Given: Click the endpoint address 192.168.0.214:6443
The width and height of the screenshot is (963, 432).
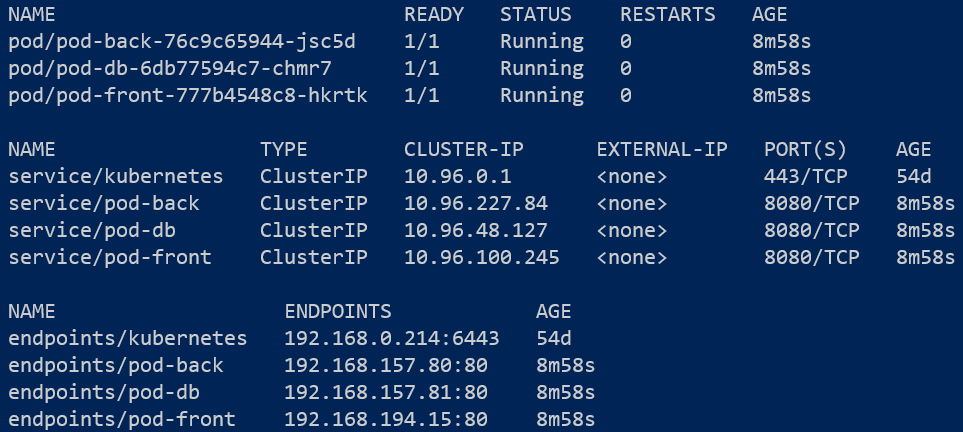Looking at the screenshot, I should click(x=392, y=338).
